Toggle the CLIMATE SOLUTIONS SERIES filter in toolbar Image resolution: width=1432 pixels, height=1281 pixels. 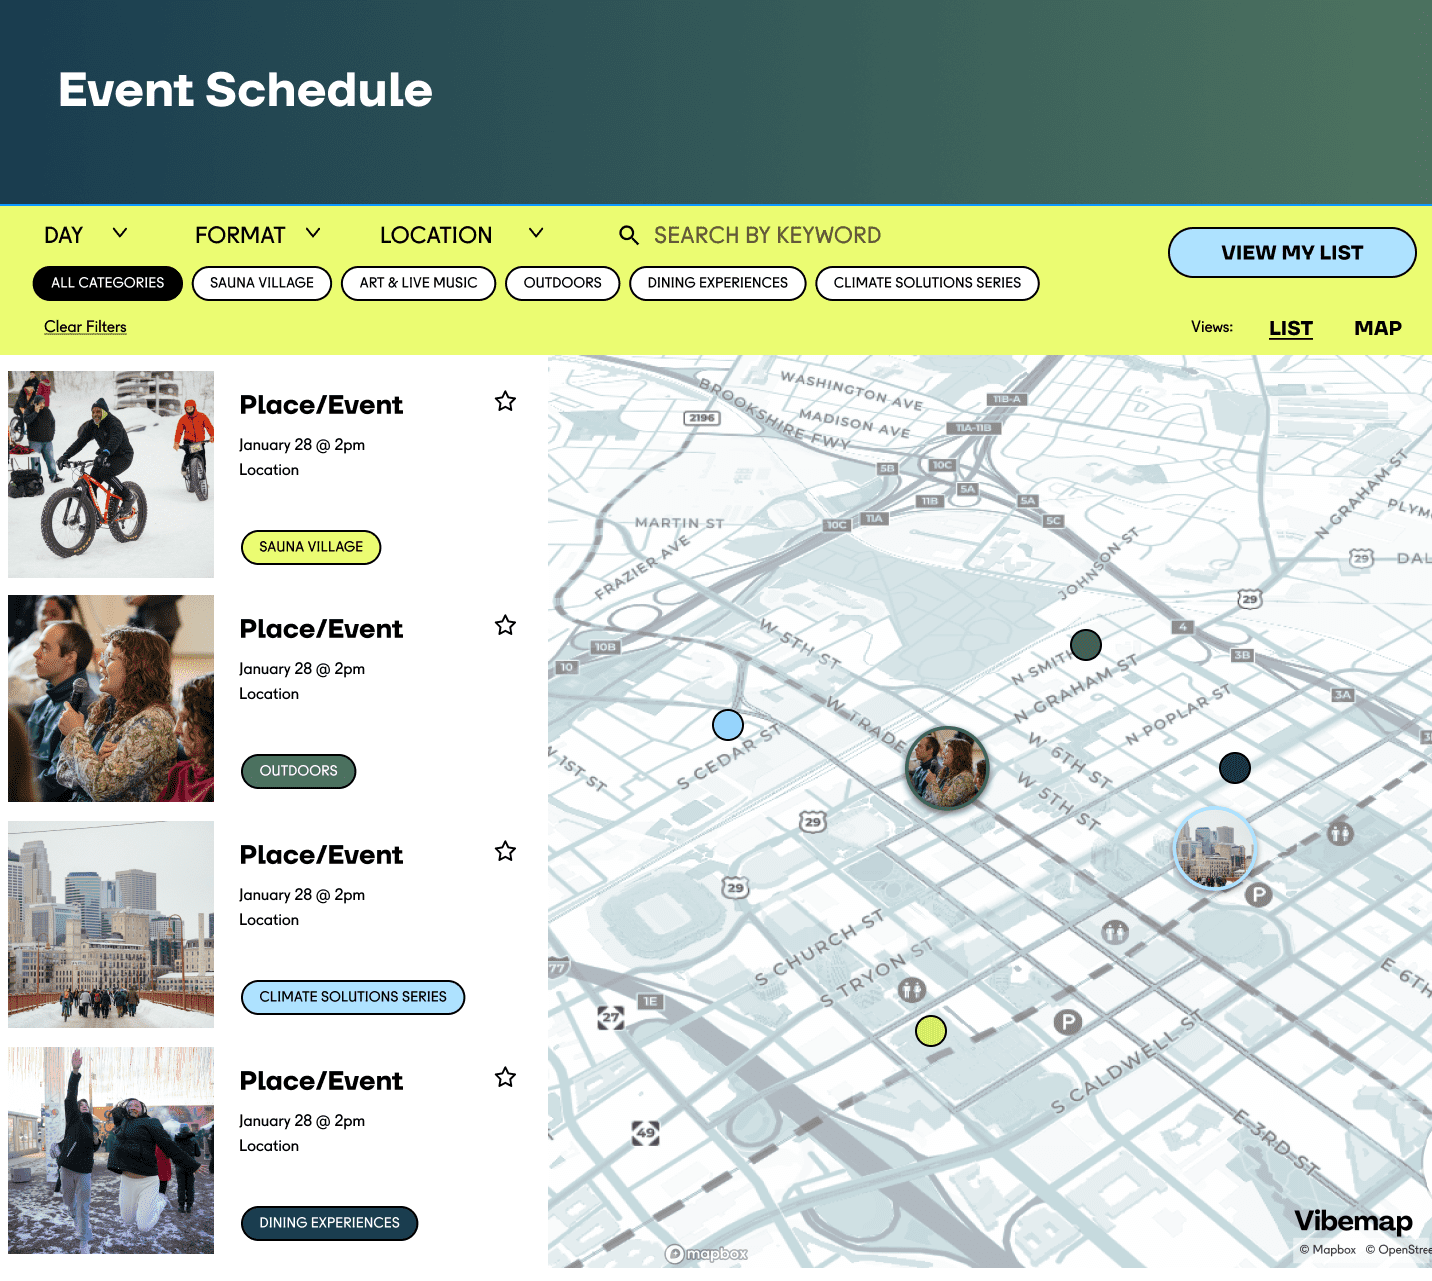[x=928, y=283]
